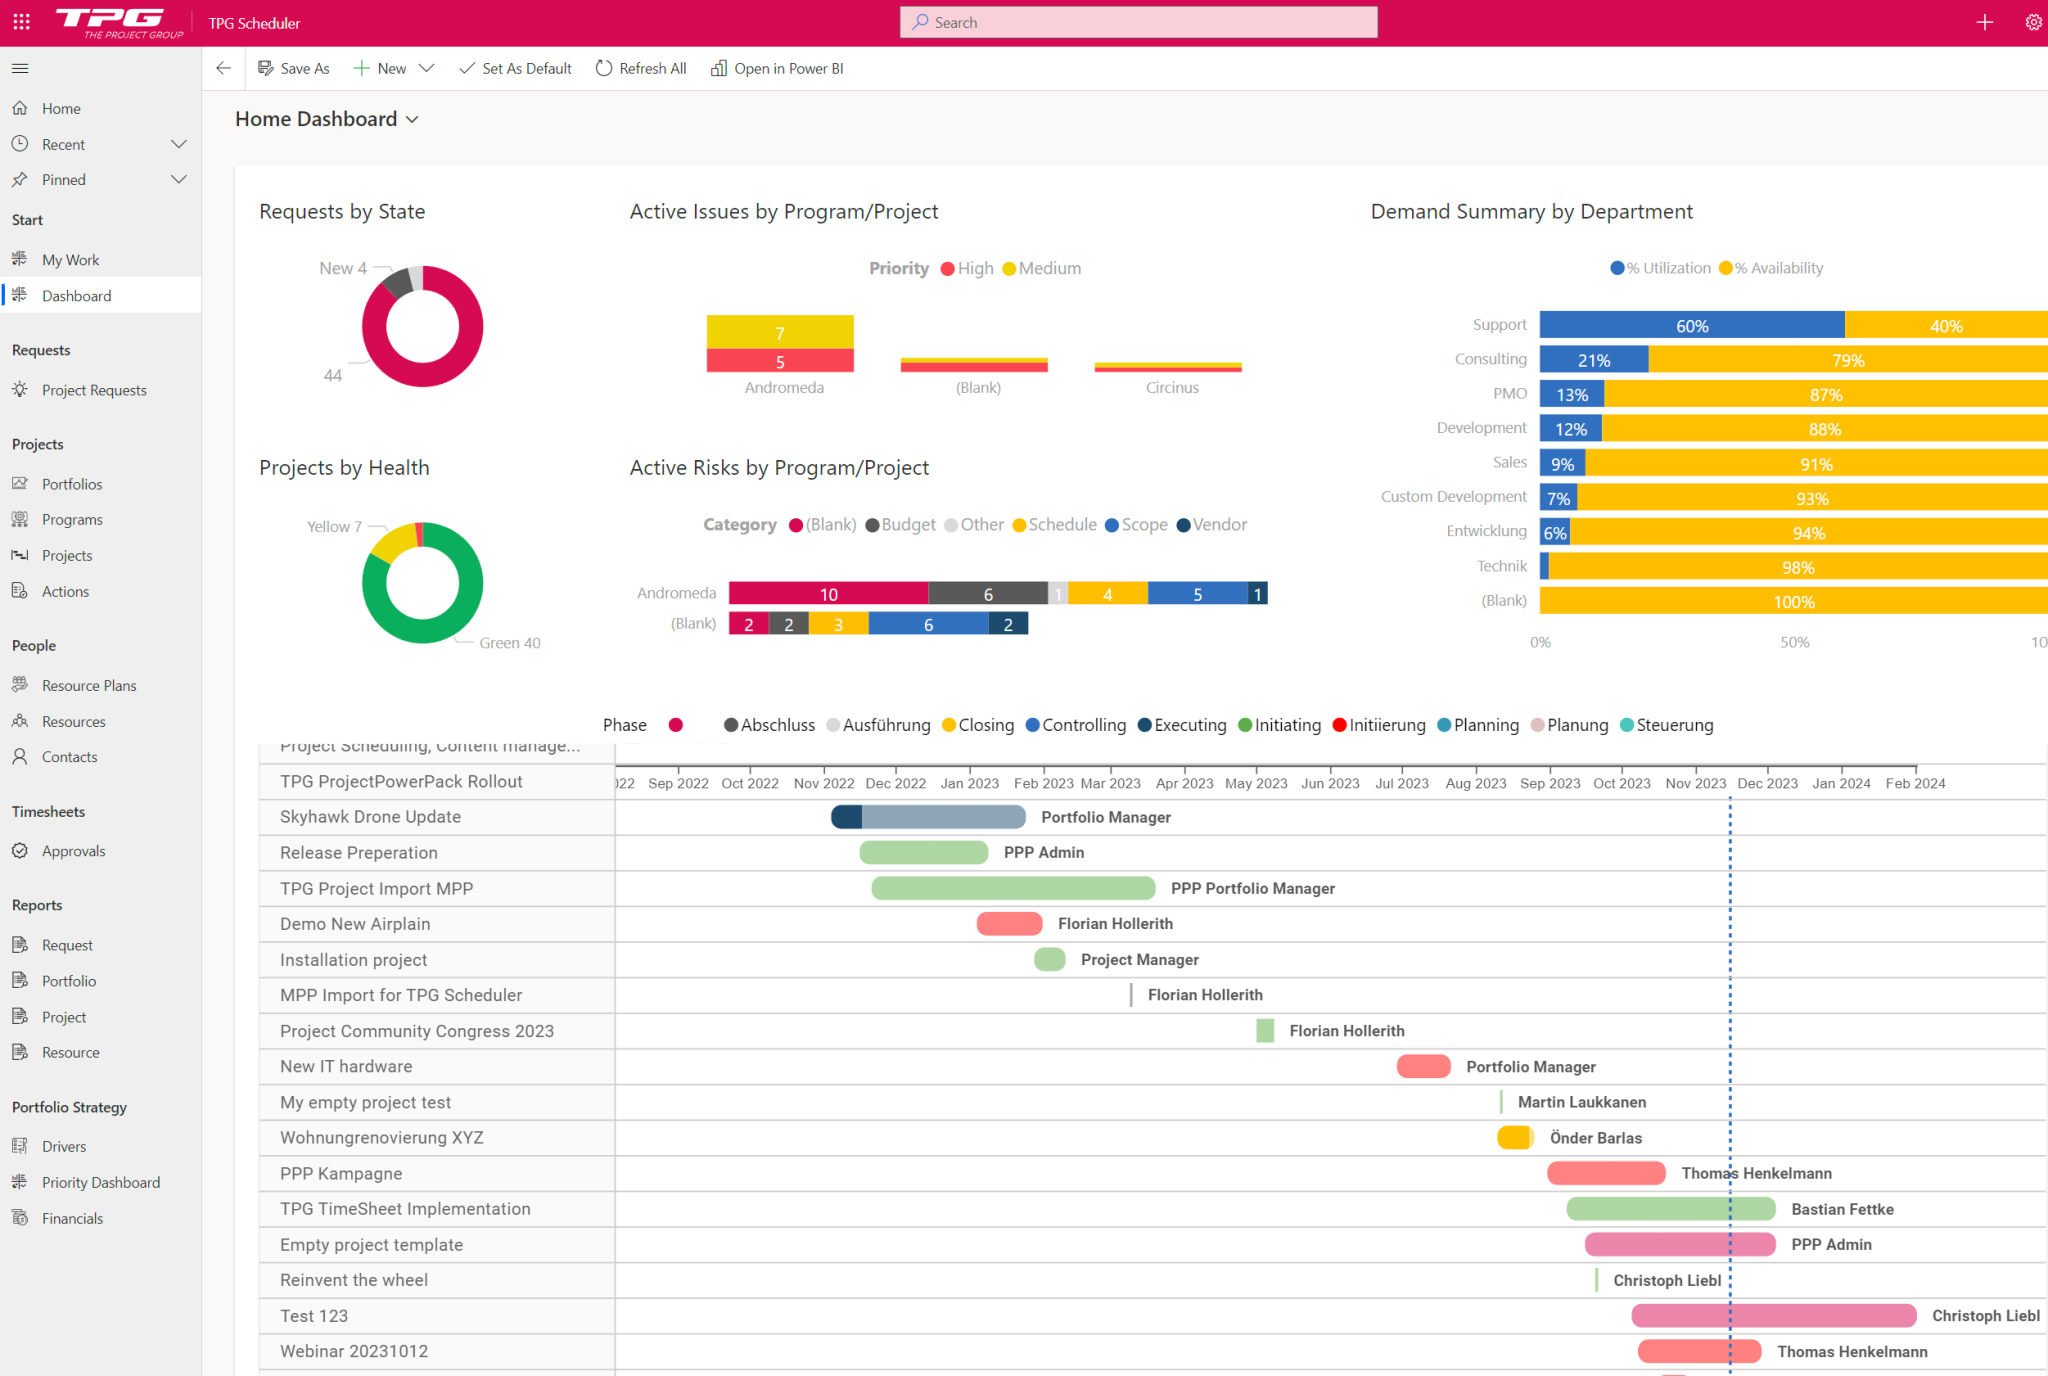The height and width of the screenshot is (1376, 2048).
Task: Expand the Recent navigation section
Action: pyautogui.click(x=181, y=144)
